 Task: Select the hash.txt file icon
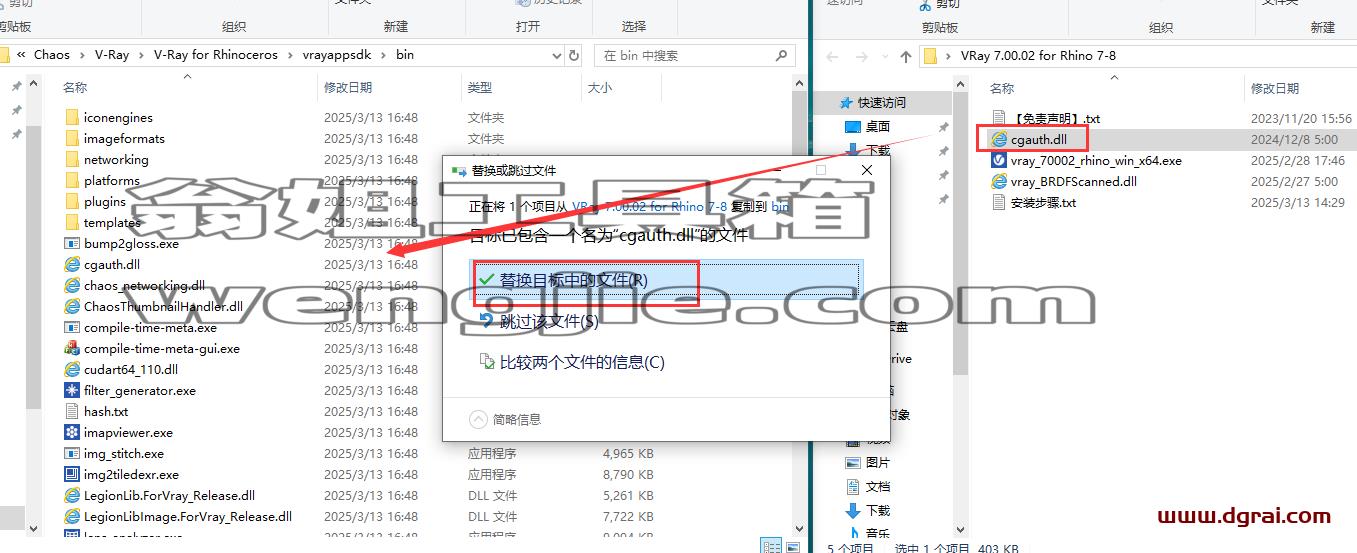(x=72, y=411)
